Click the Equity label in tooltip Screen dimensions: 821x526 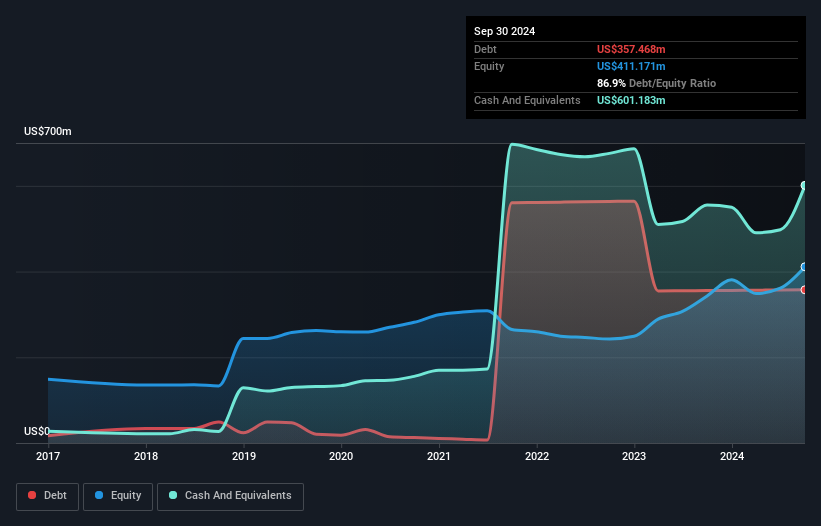tap(489, 66)
